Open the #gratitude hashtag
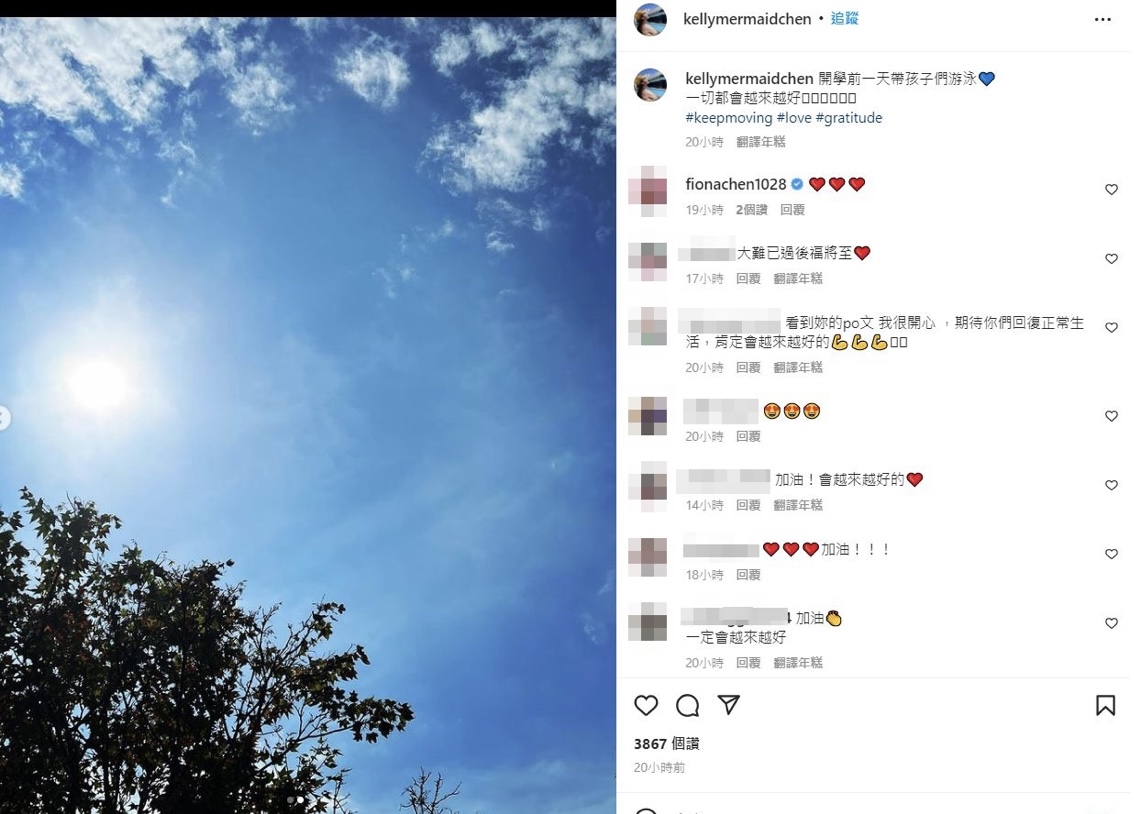The height and width of the screenshot is (814, 1134). pos(849,118)
